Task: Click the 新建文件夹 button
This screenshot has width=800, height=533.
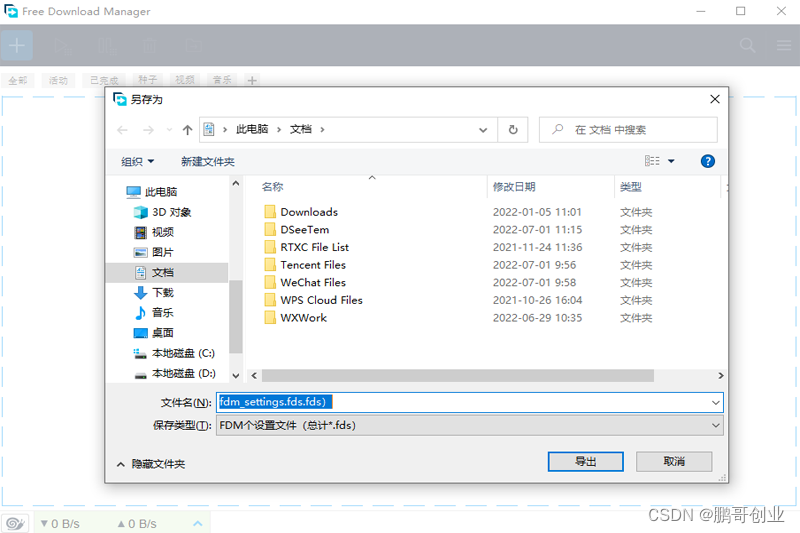Action: (208, 162)
